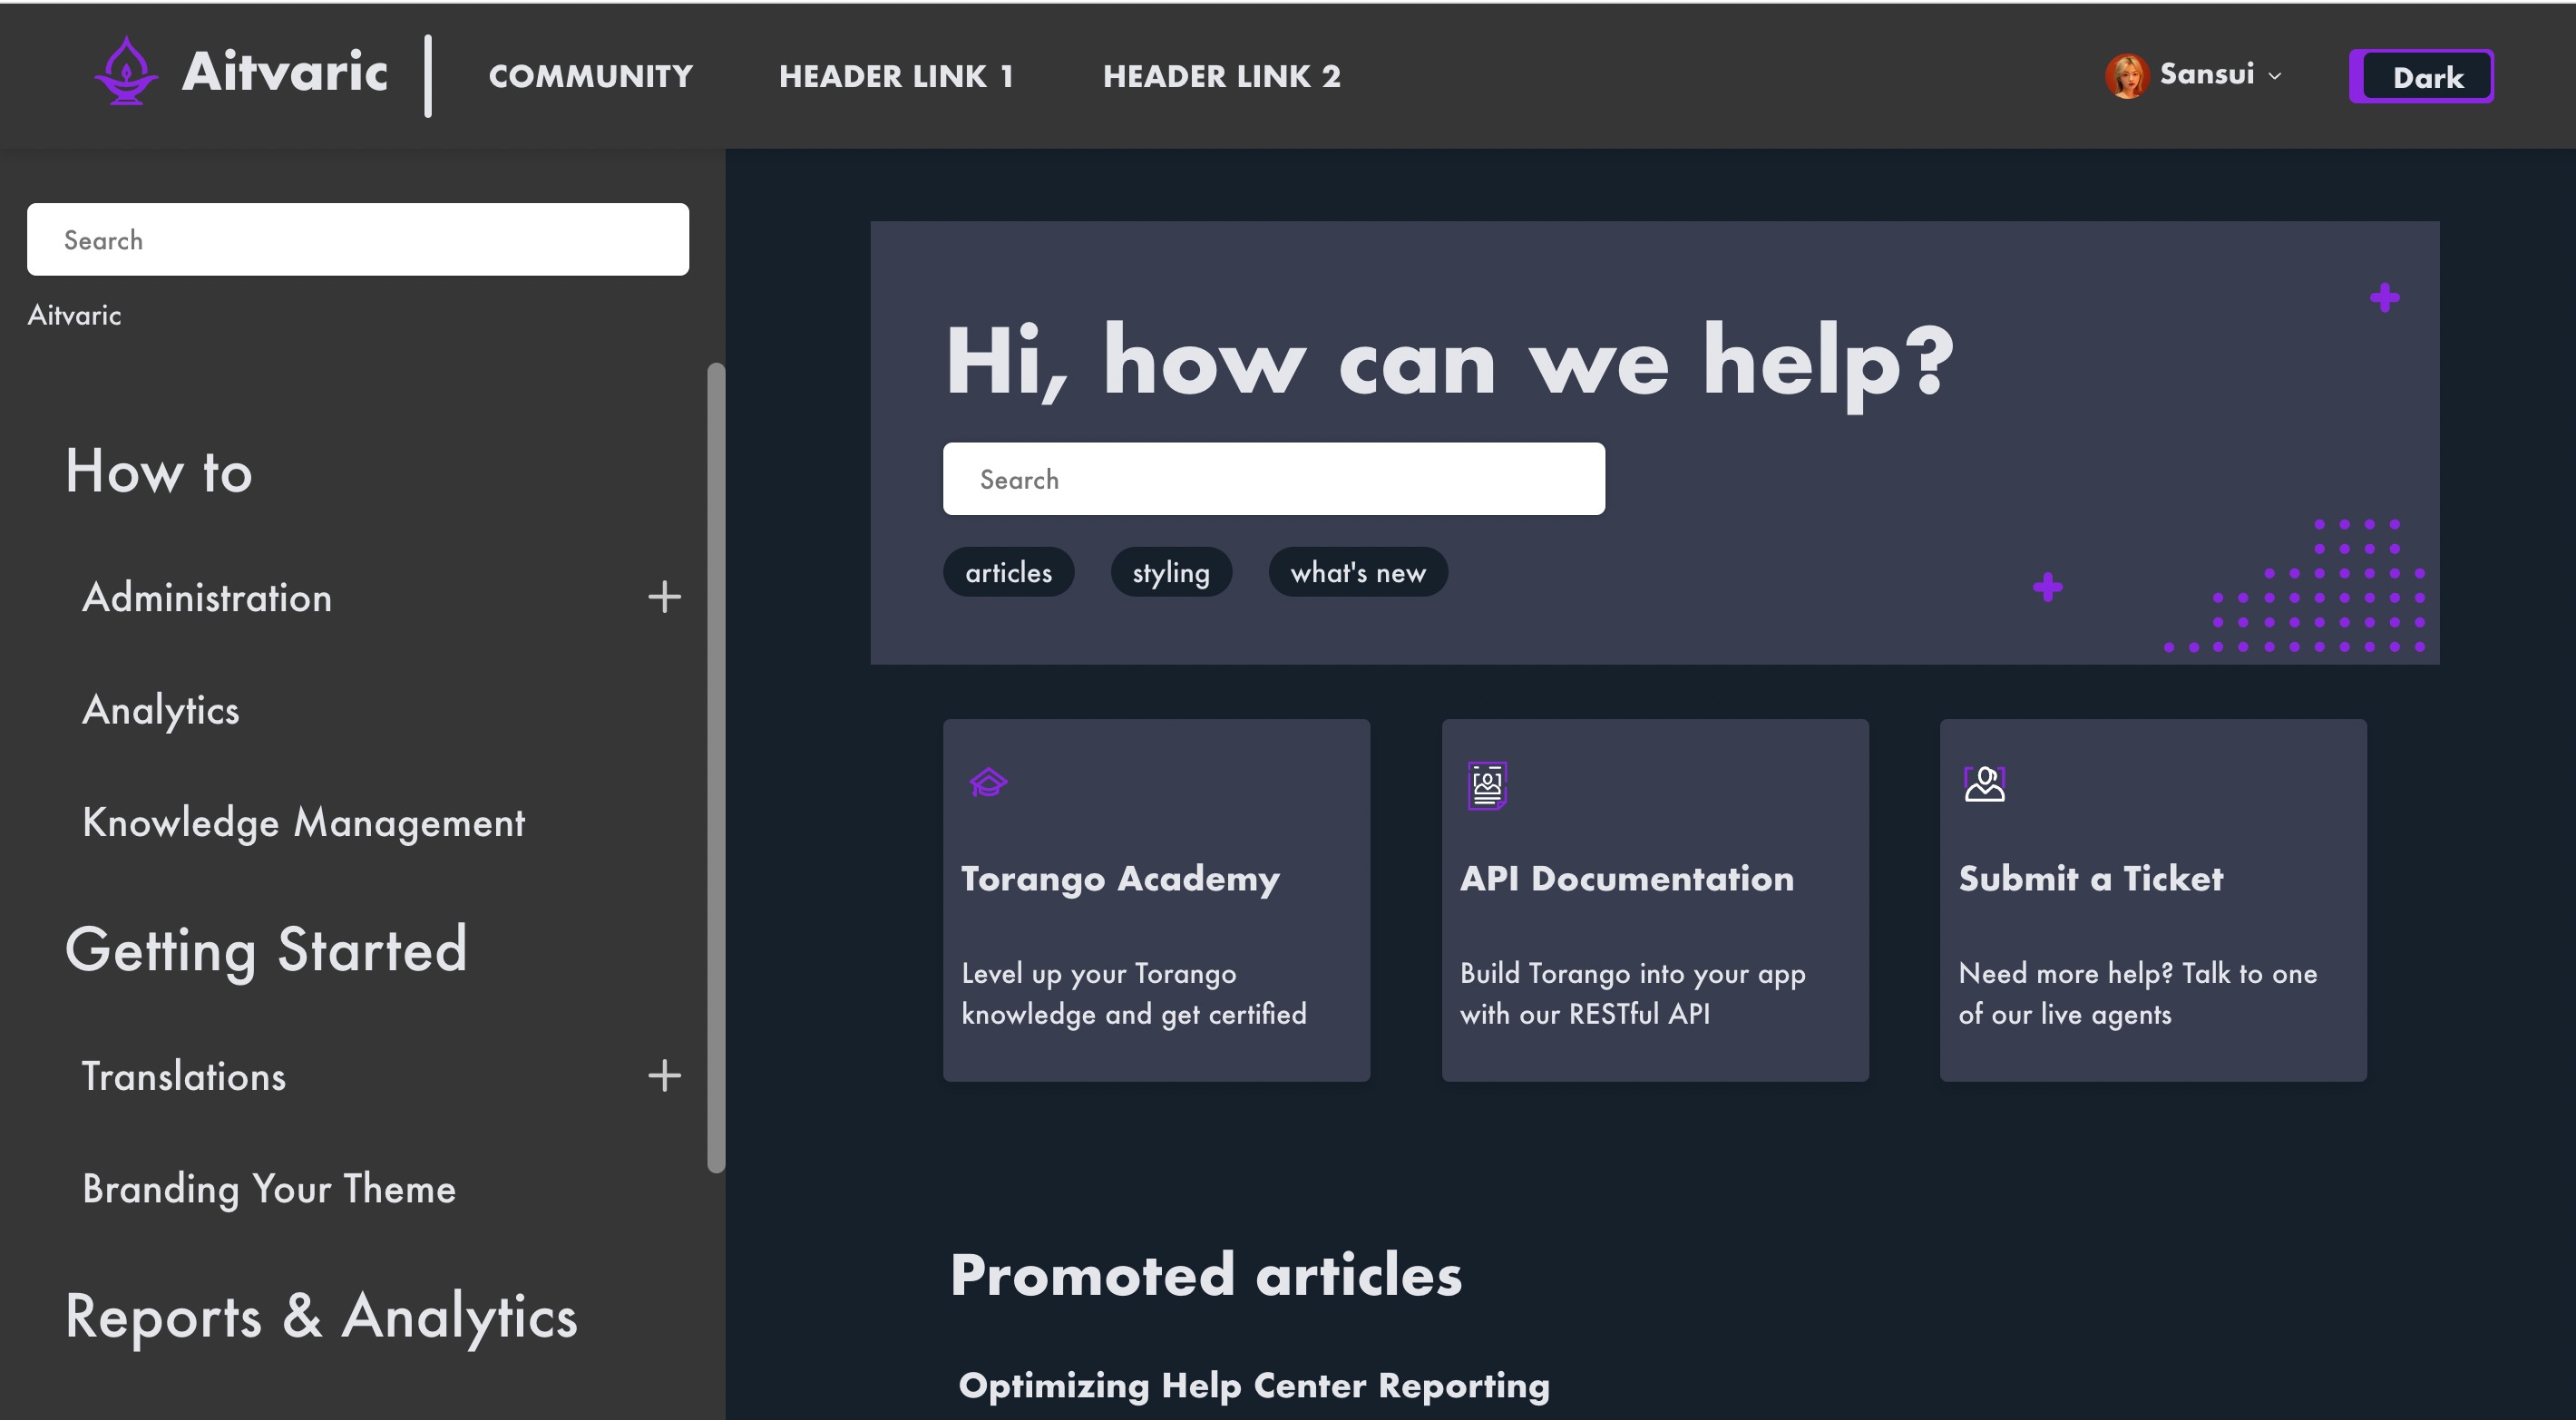Select the "styling" search tag

pos(1170,573)
